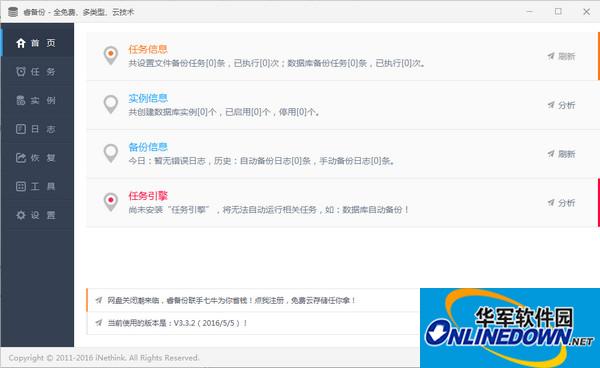The height and width of the screenshot is (368, 600).
Task: Click the 任务信息 heading
Action: click(148, 49)
